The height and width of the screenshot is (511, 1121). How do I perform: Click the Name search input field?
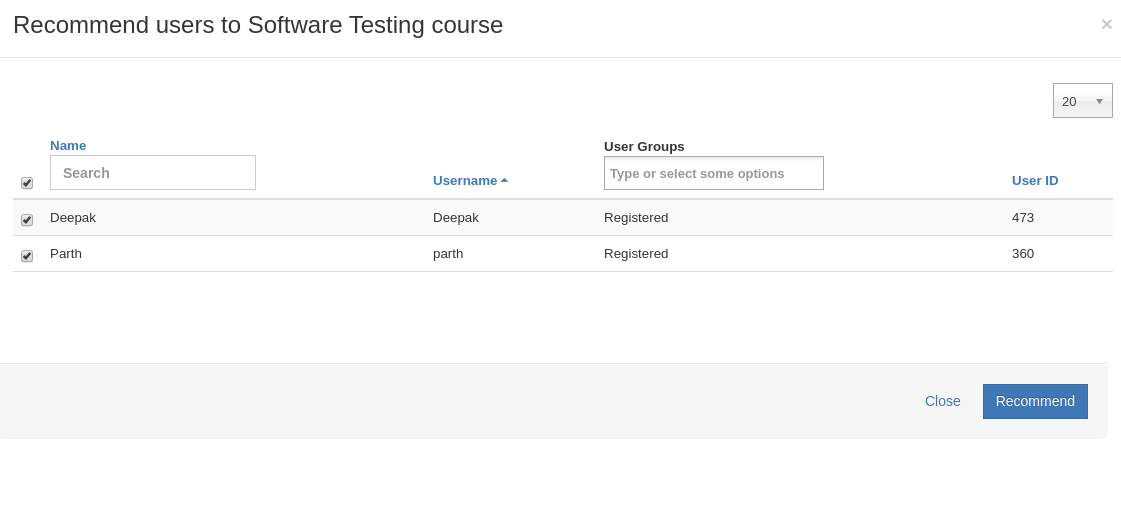[153, 173]
